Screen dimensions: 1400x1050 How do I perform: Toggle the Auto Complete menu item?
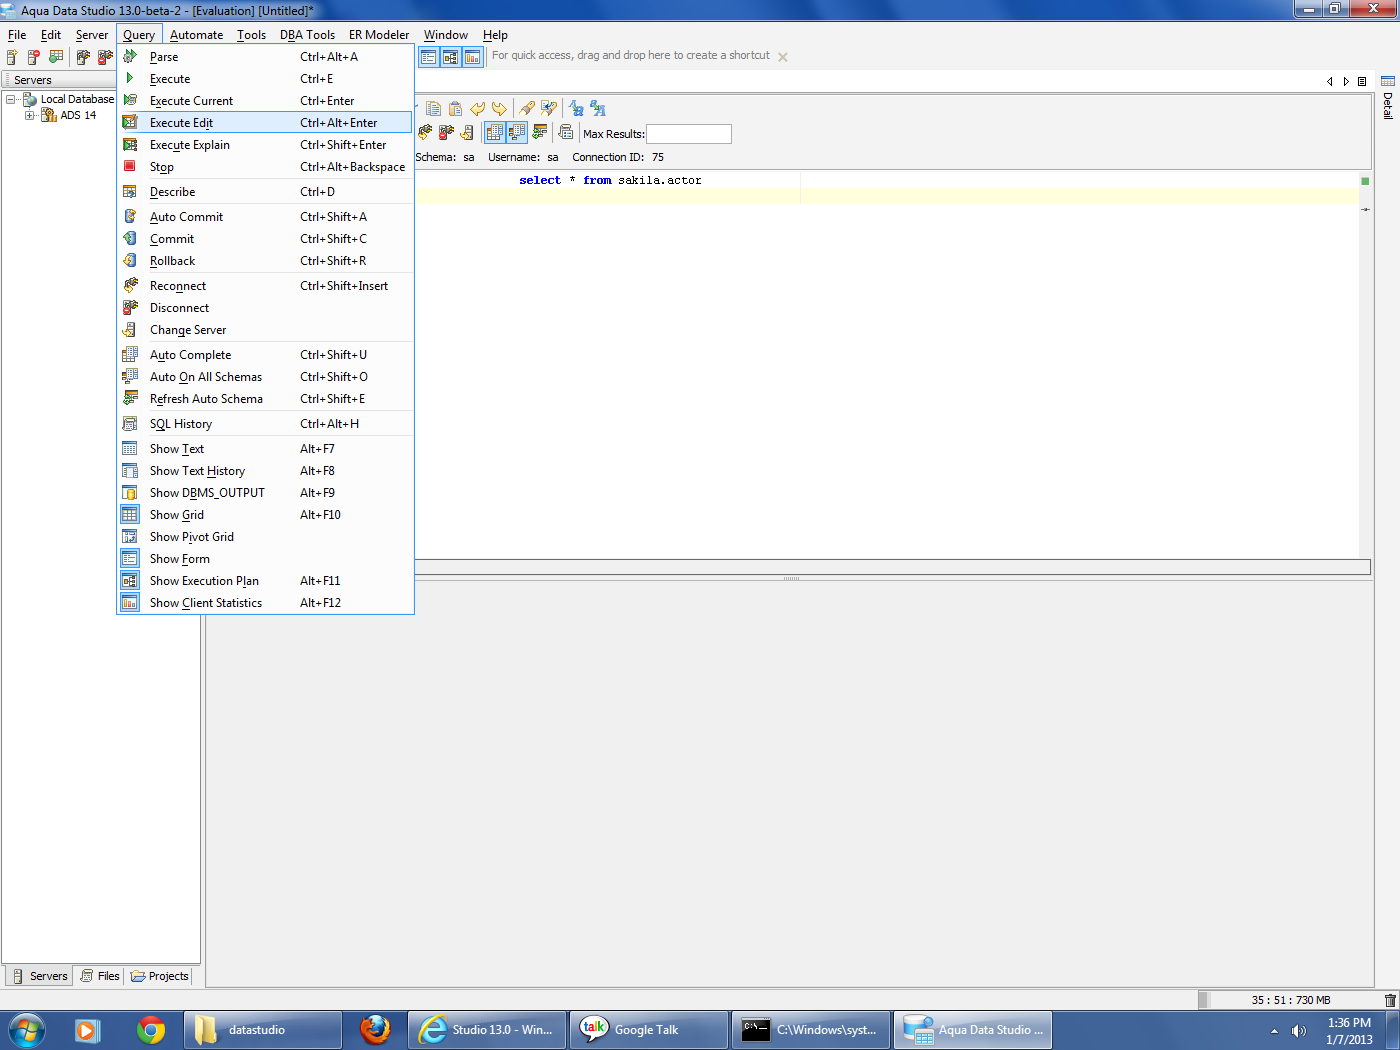[x=265, y=355]
